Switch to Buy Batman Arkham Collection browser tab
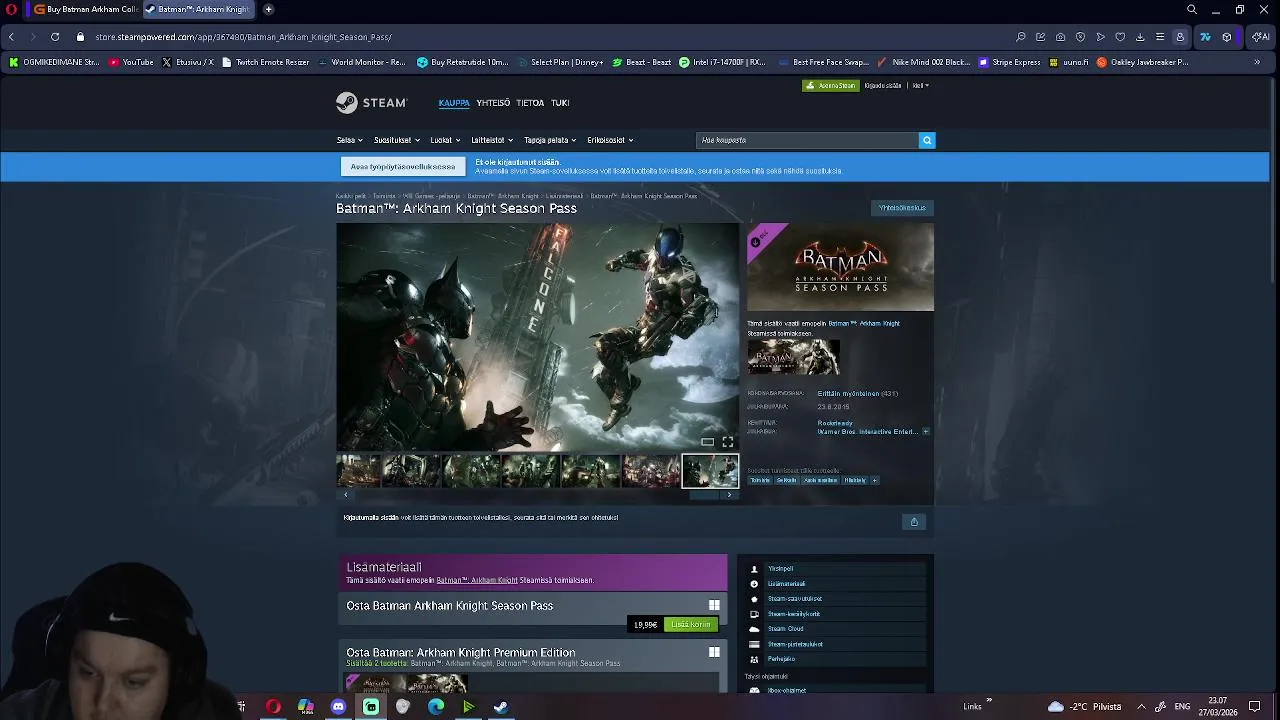The image size is (1280, 720). click(x=85, y=9)
